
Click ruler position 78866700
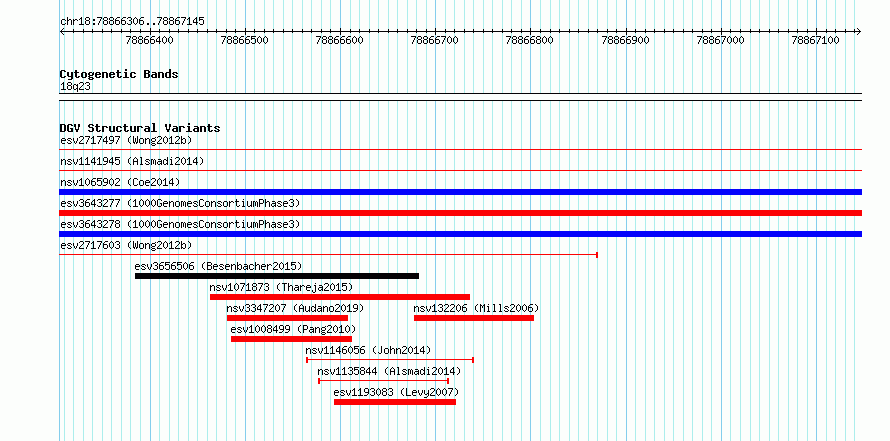435,40
